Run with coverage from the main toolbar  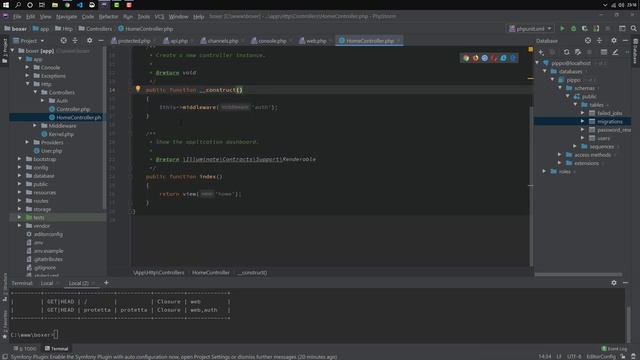584,29
